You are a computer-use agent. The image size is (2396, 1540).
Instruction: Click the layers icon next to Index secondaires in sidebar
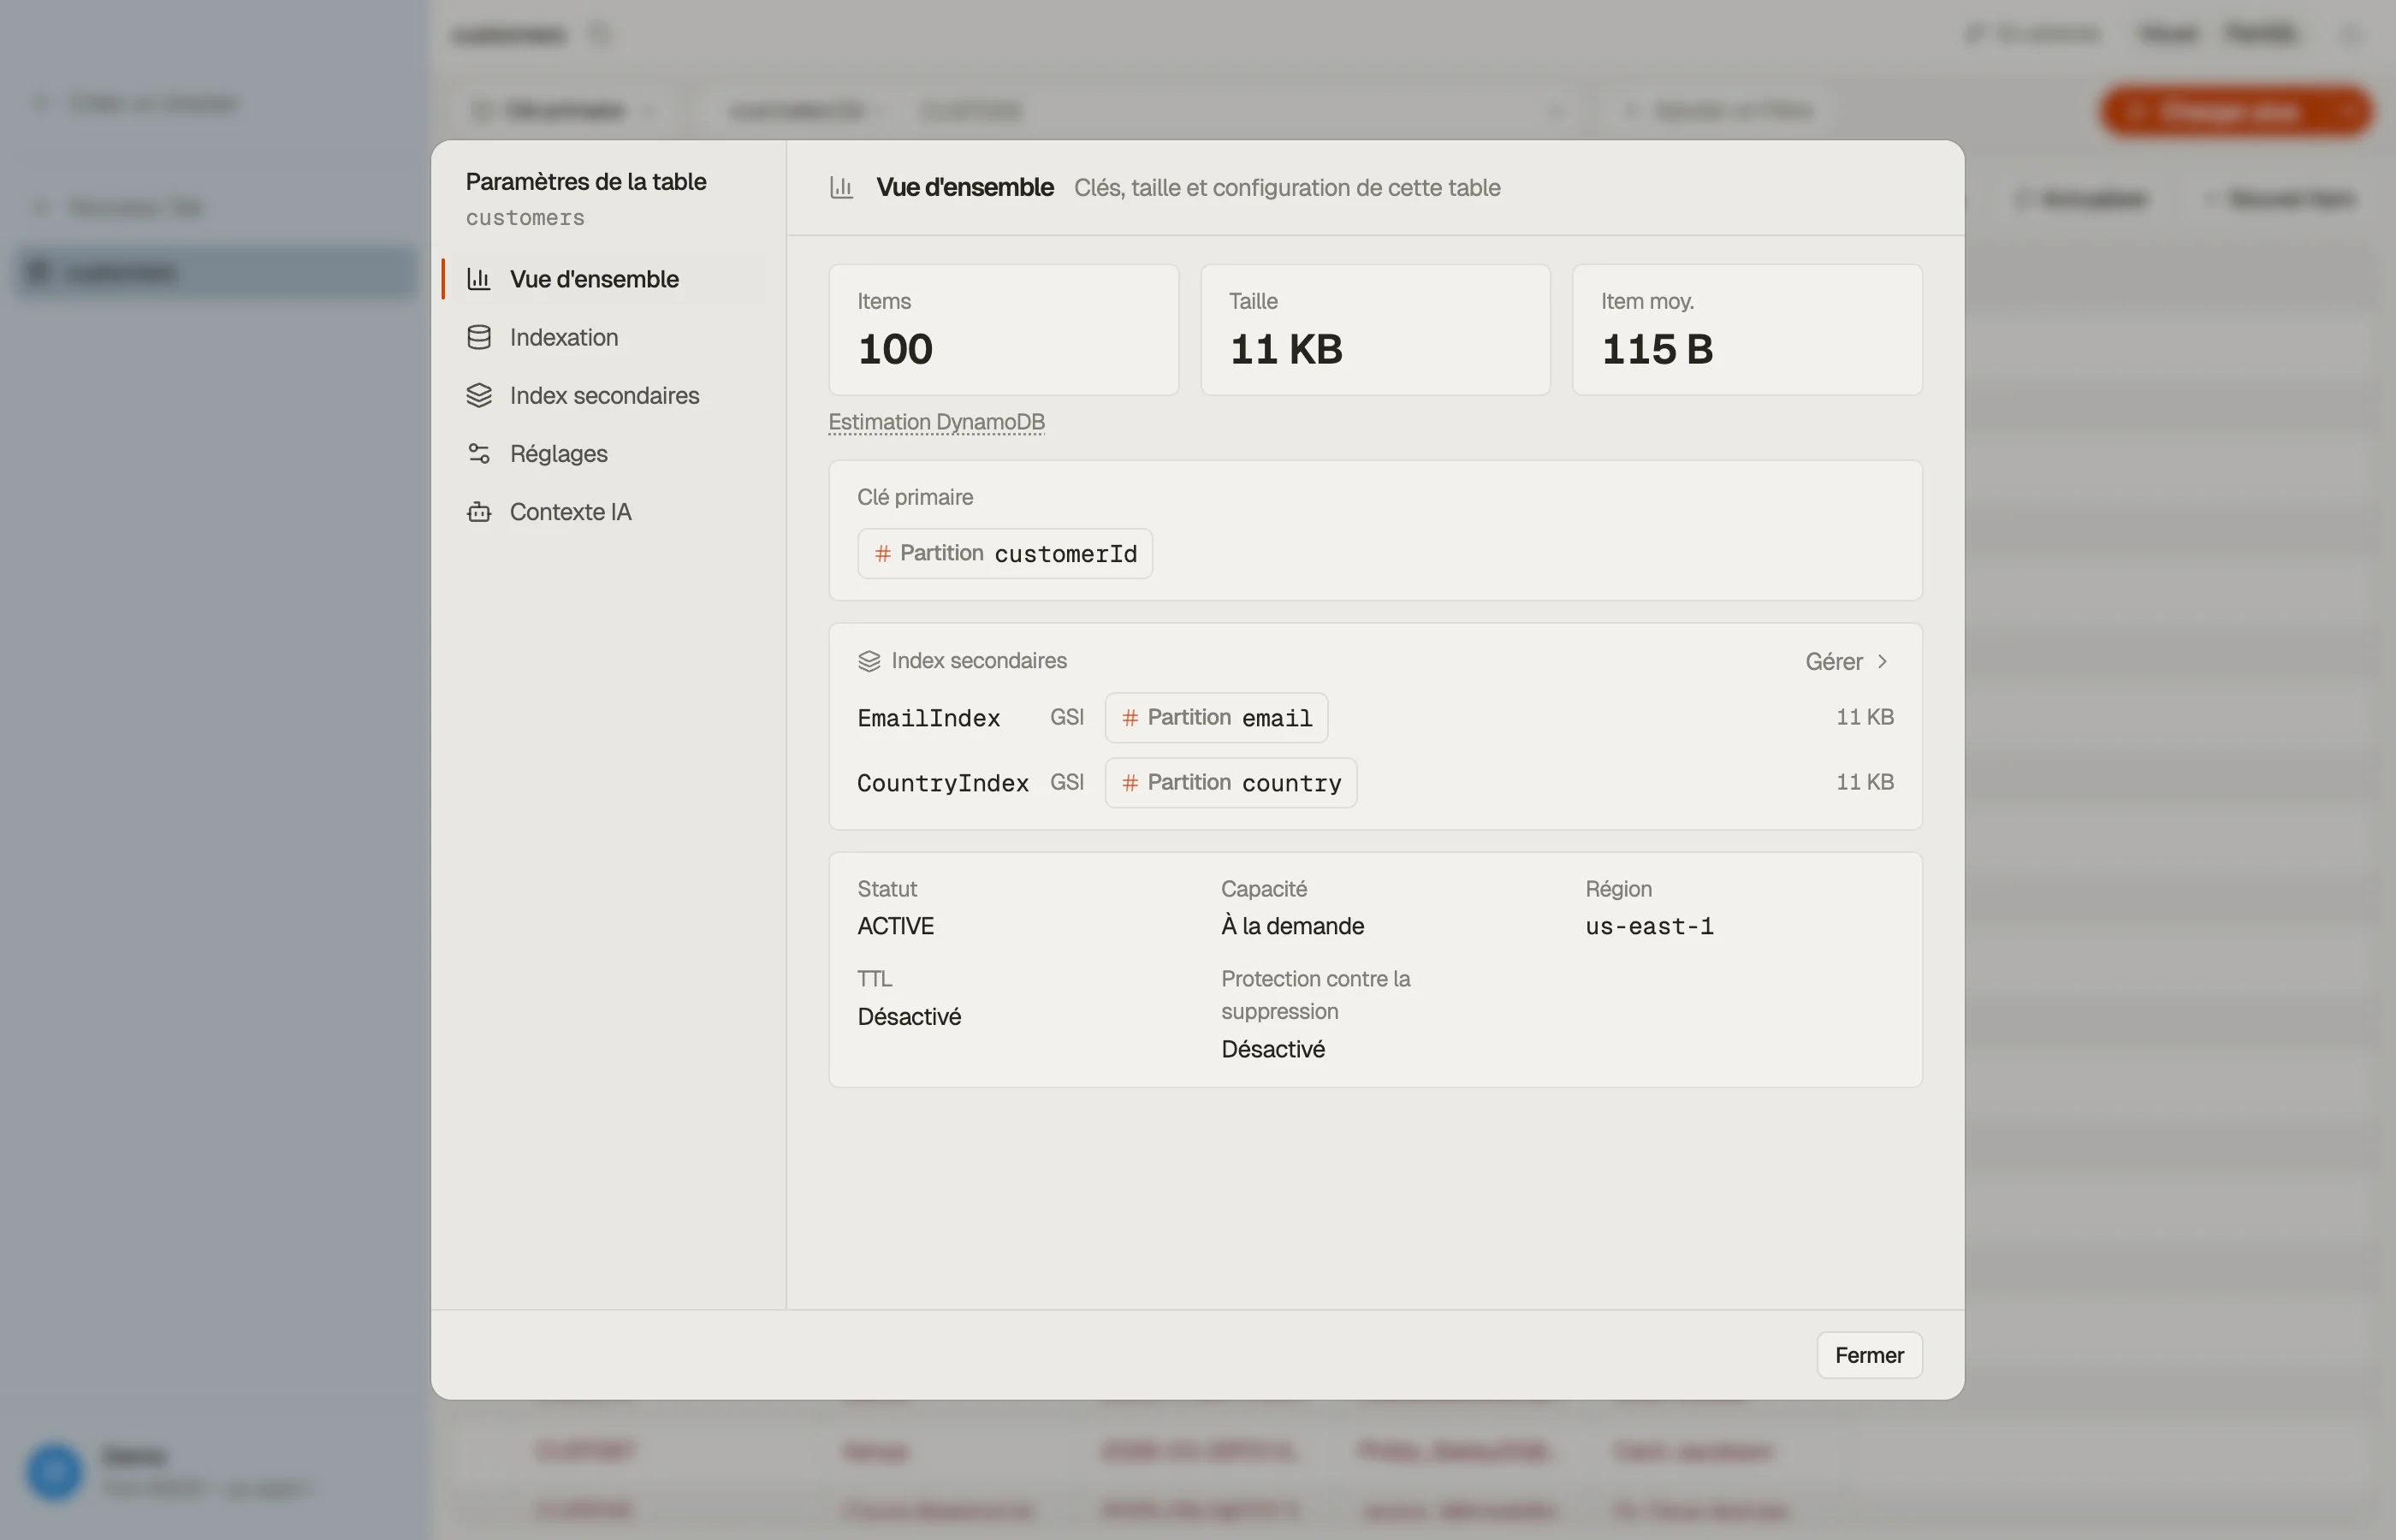(x=479, y=395)
